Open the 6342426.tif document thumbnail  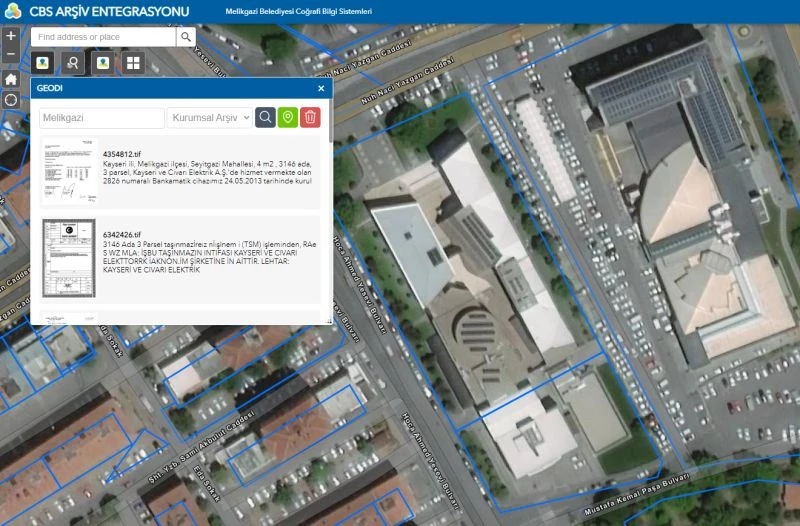coord(68,258)
